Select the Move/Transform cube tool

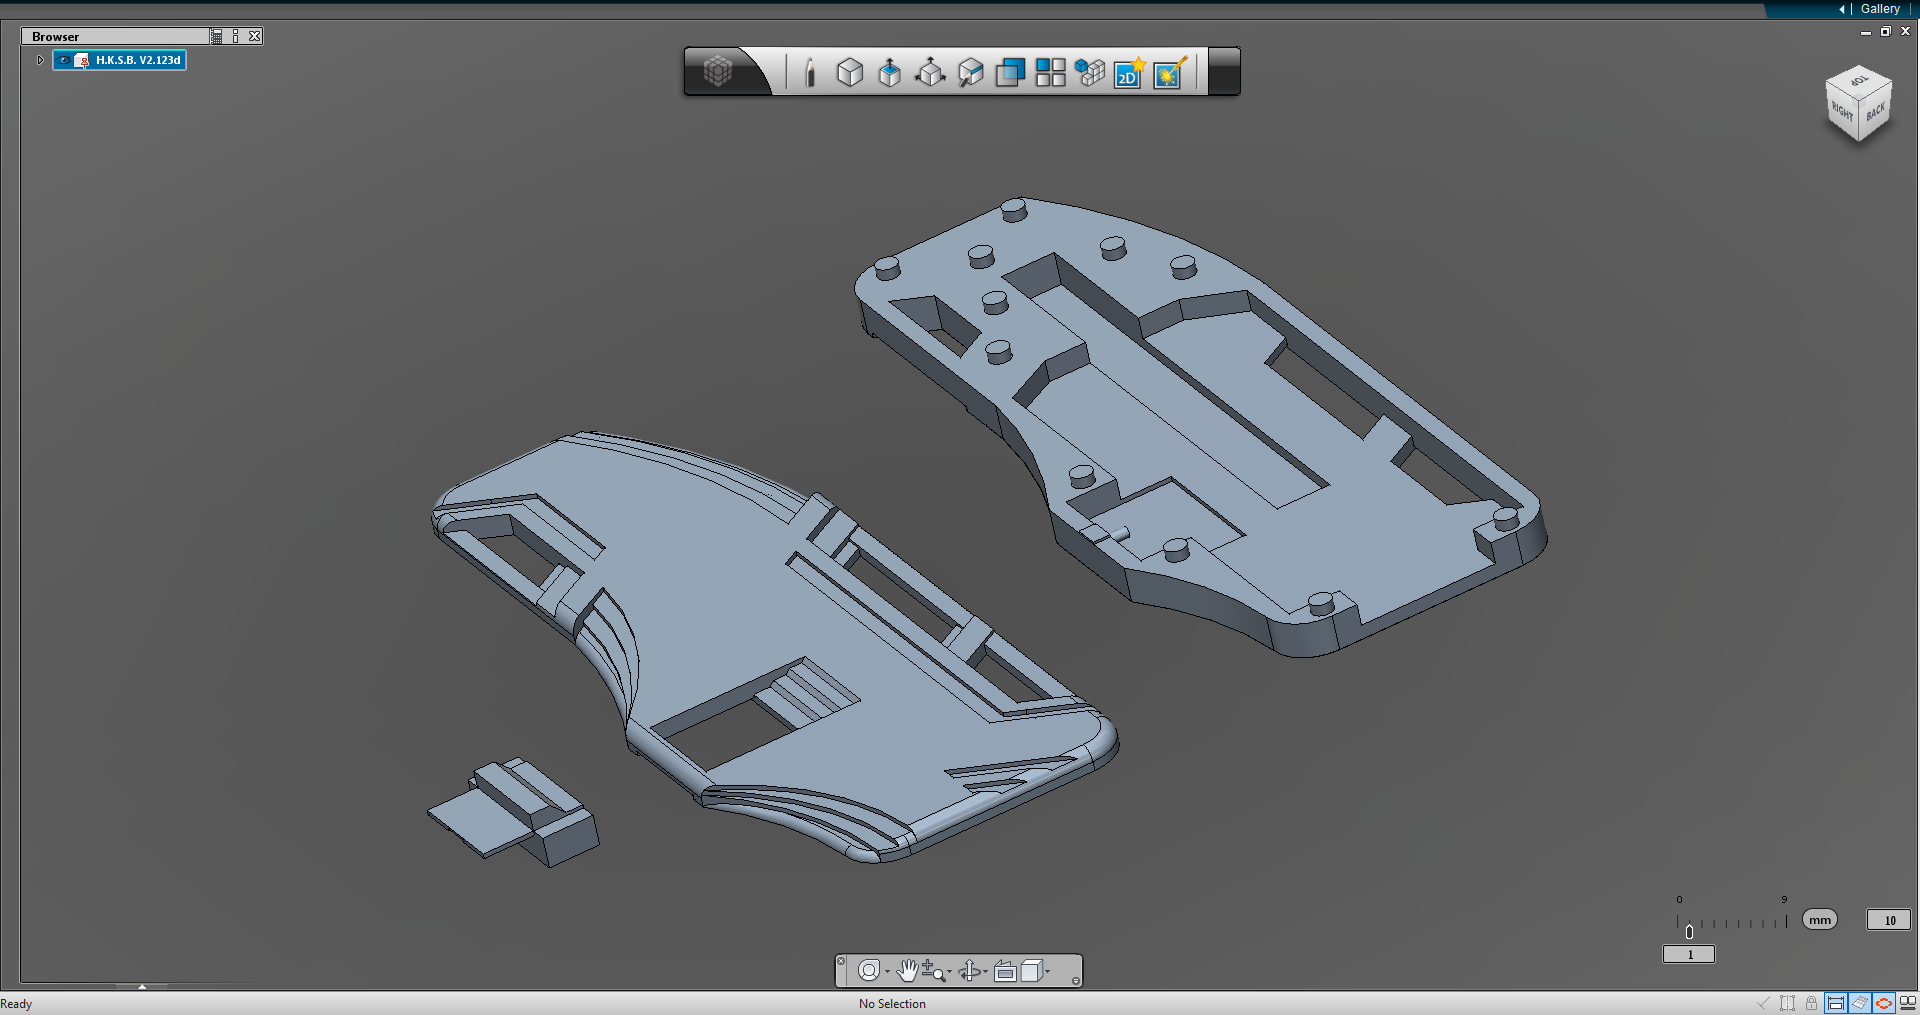930,72
